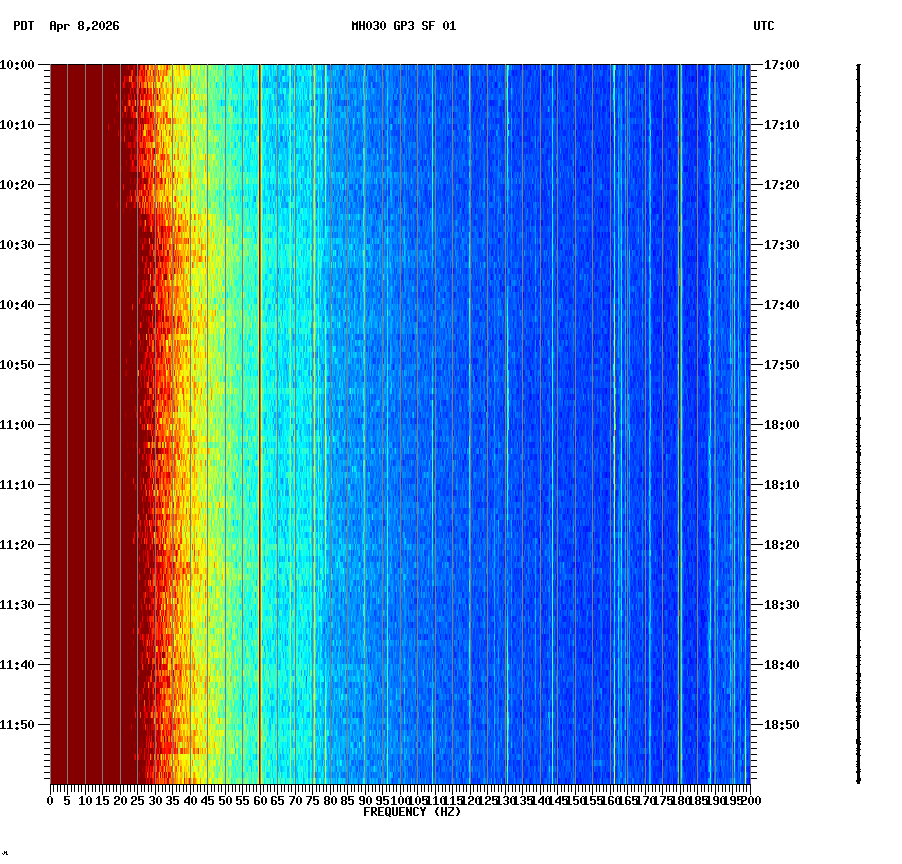Select the UTC timezone label
This screenshot has height=864, width=902.
[x=764, y=28]
